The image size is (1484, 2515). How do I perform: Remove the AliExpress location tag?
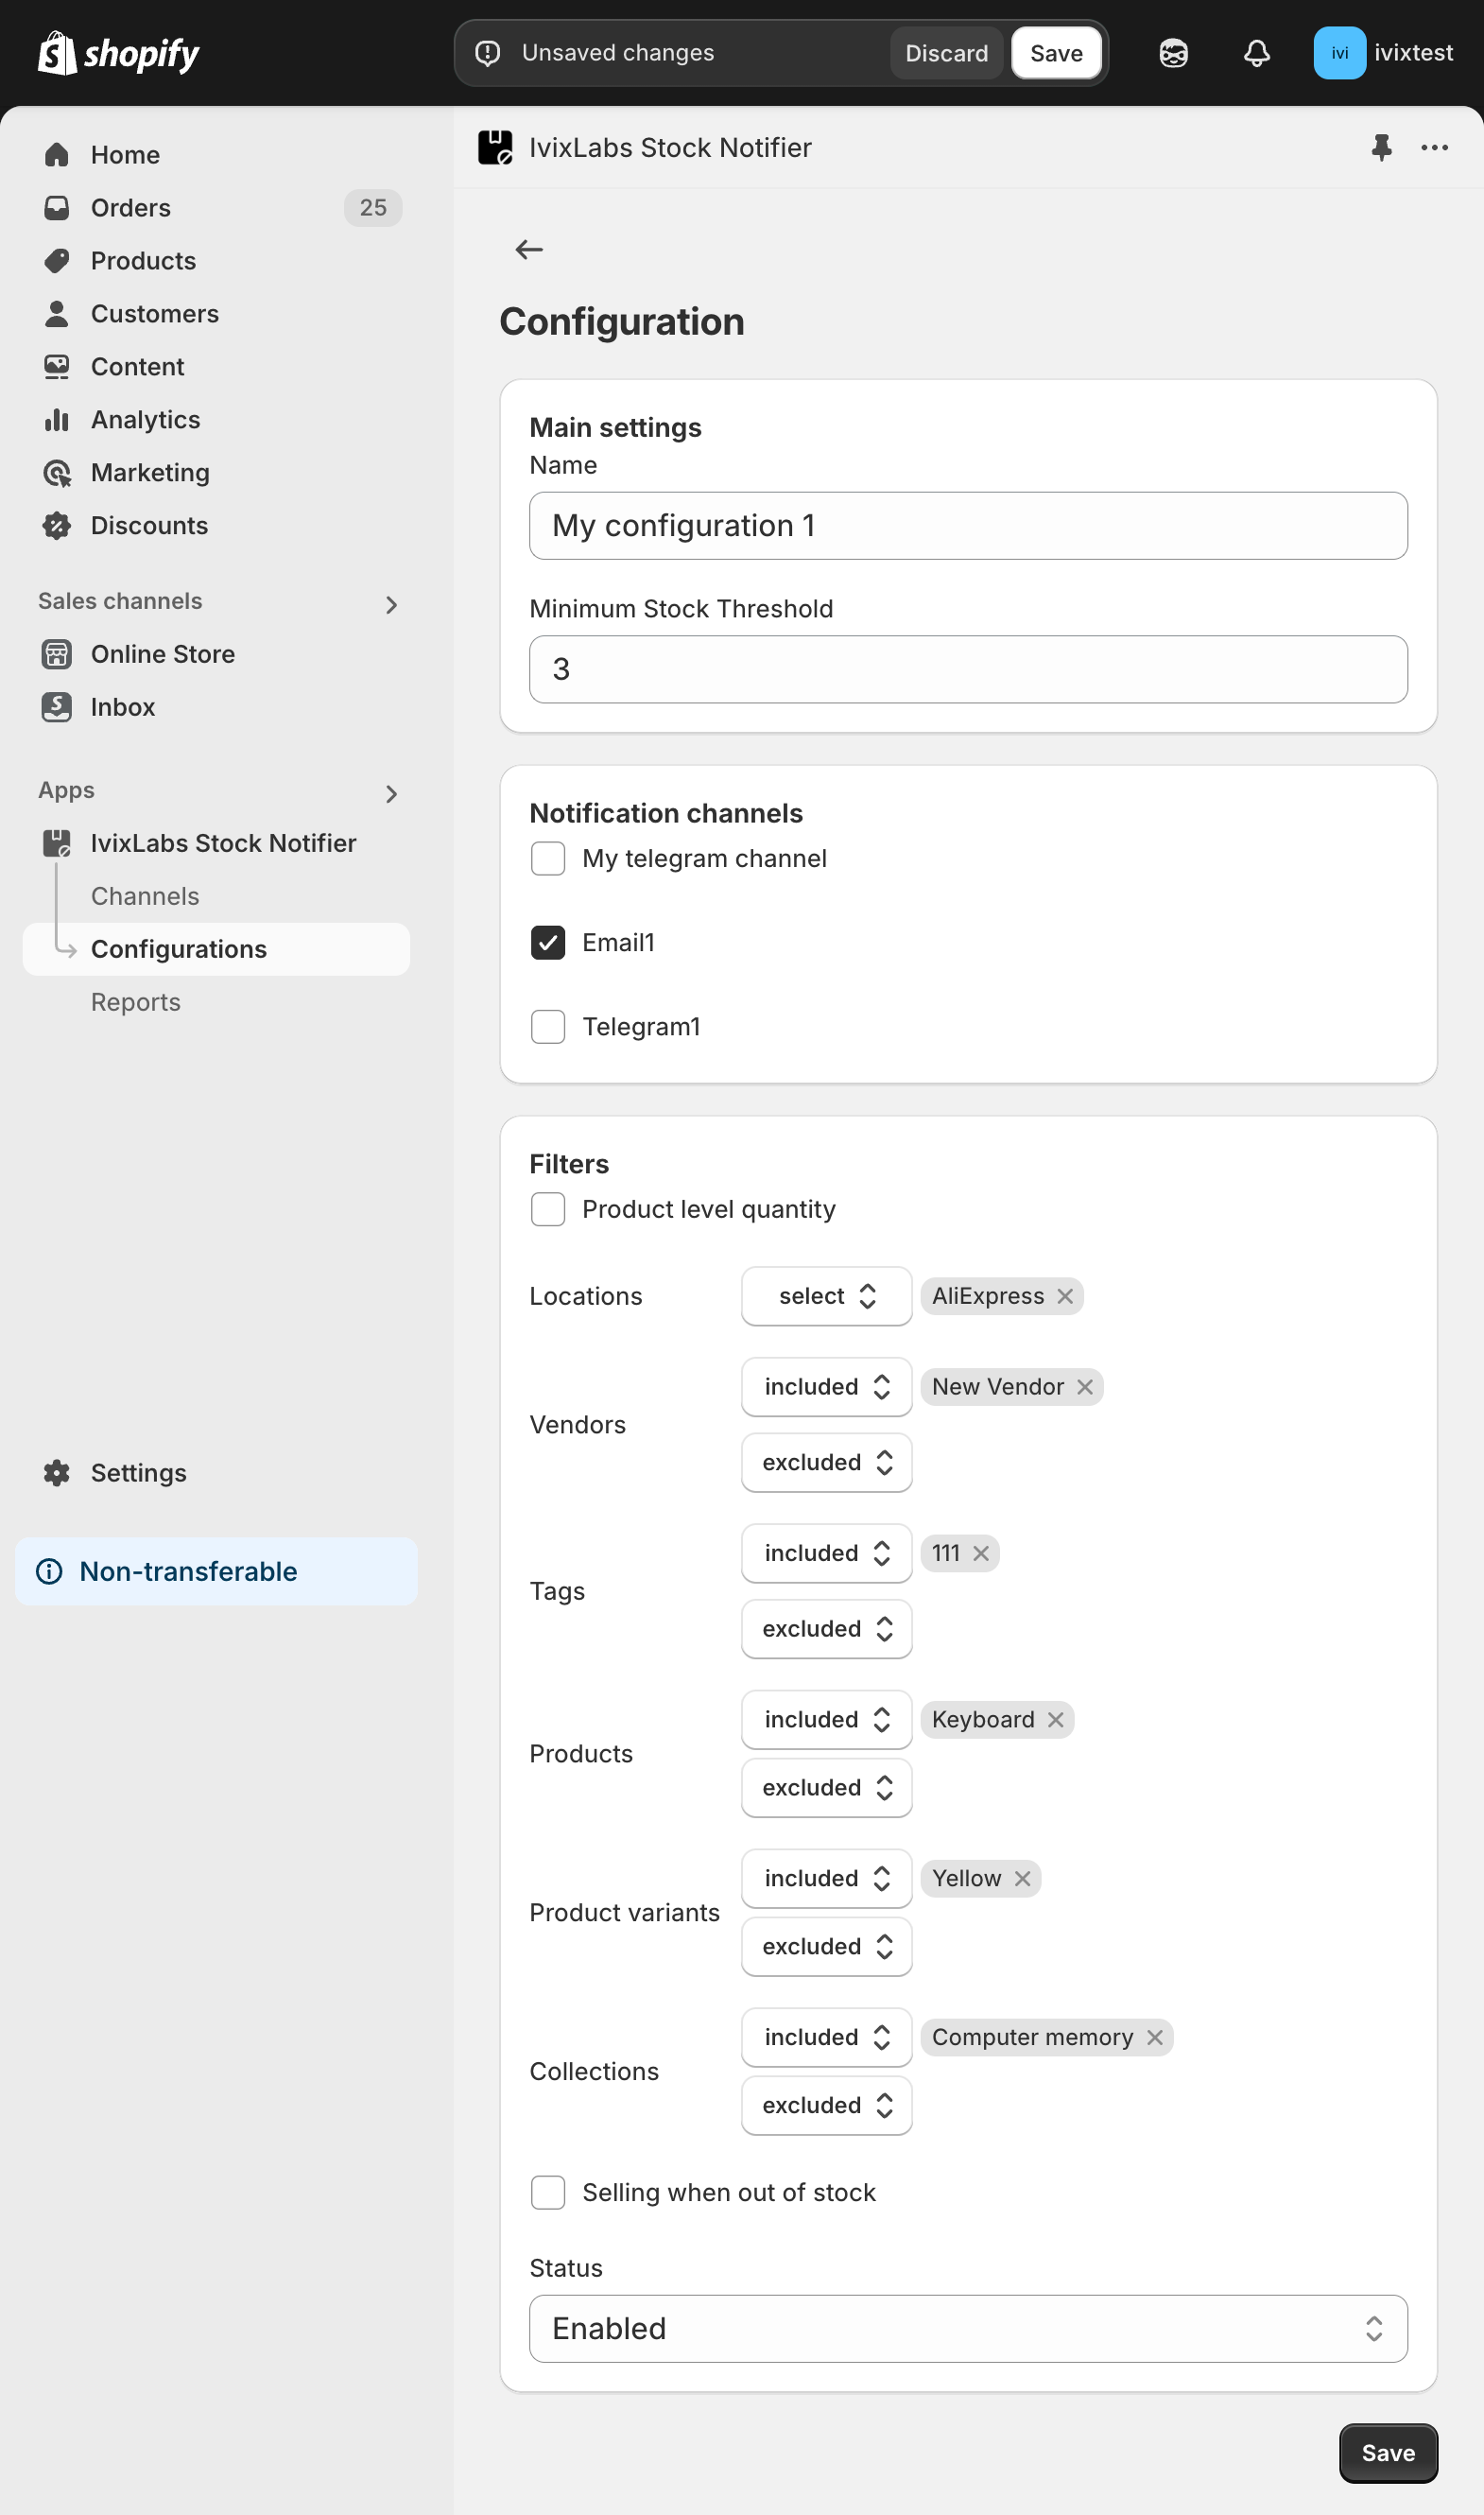pyautogui.click(x=1065, y=1296)
